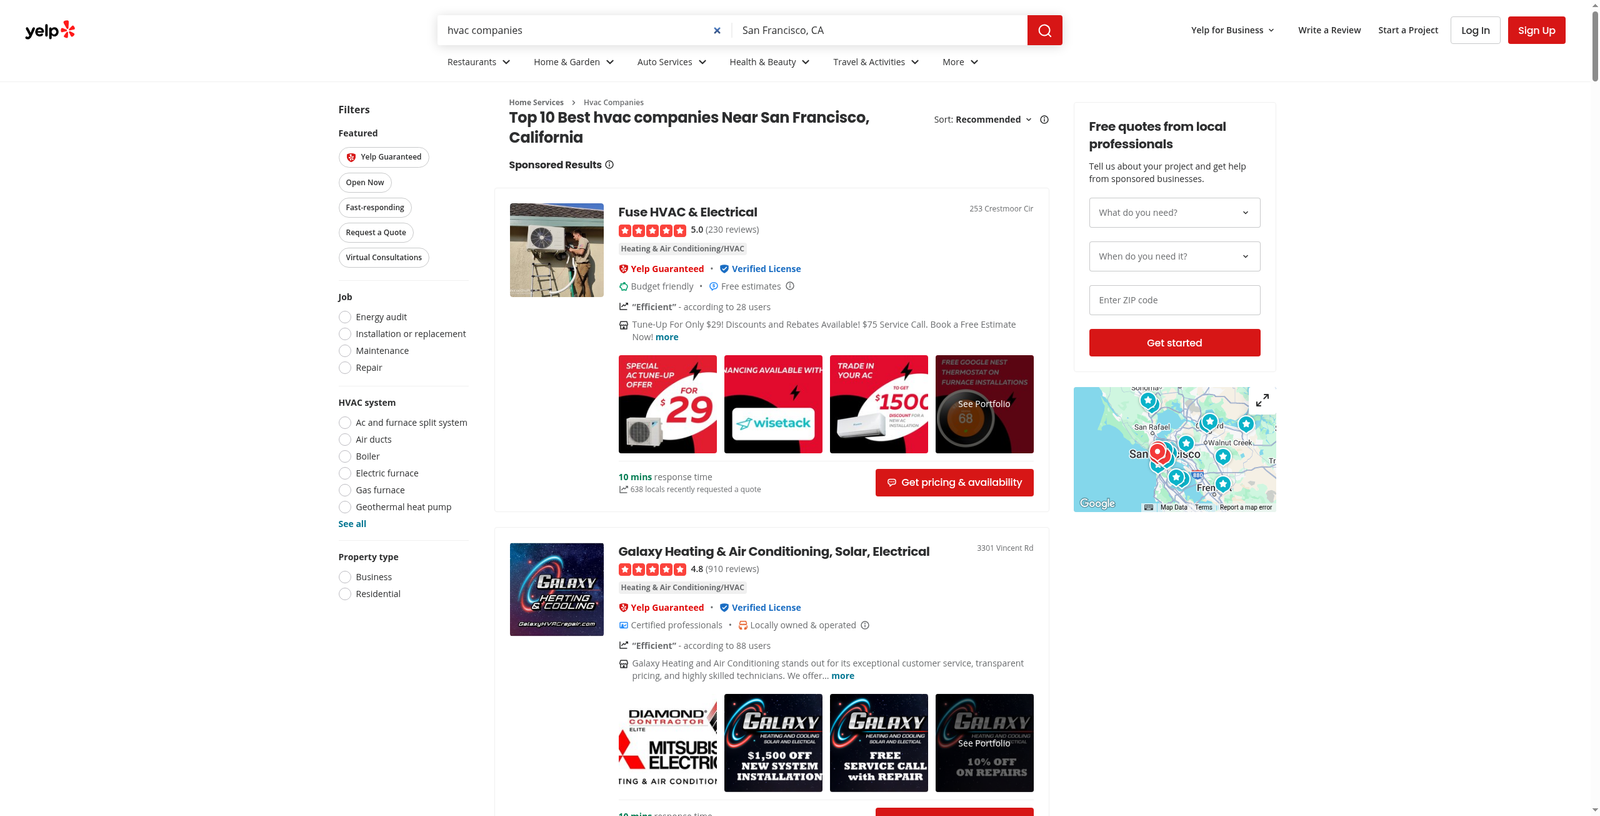Expand the Health & Beauty menu
This screenshot has width=1600, height=816.
click(x=770, y=62)
